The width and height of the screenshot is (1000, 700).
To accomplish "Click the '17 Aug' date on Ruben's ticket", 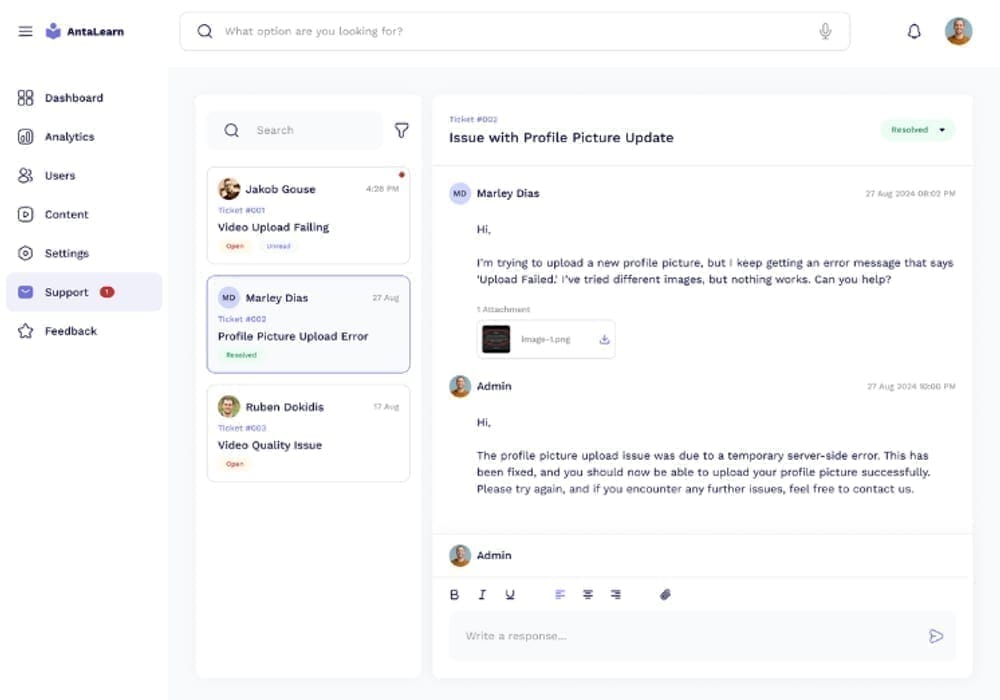I will pos(386,407).
